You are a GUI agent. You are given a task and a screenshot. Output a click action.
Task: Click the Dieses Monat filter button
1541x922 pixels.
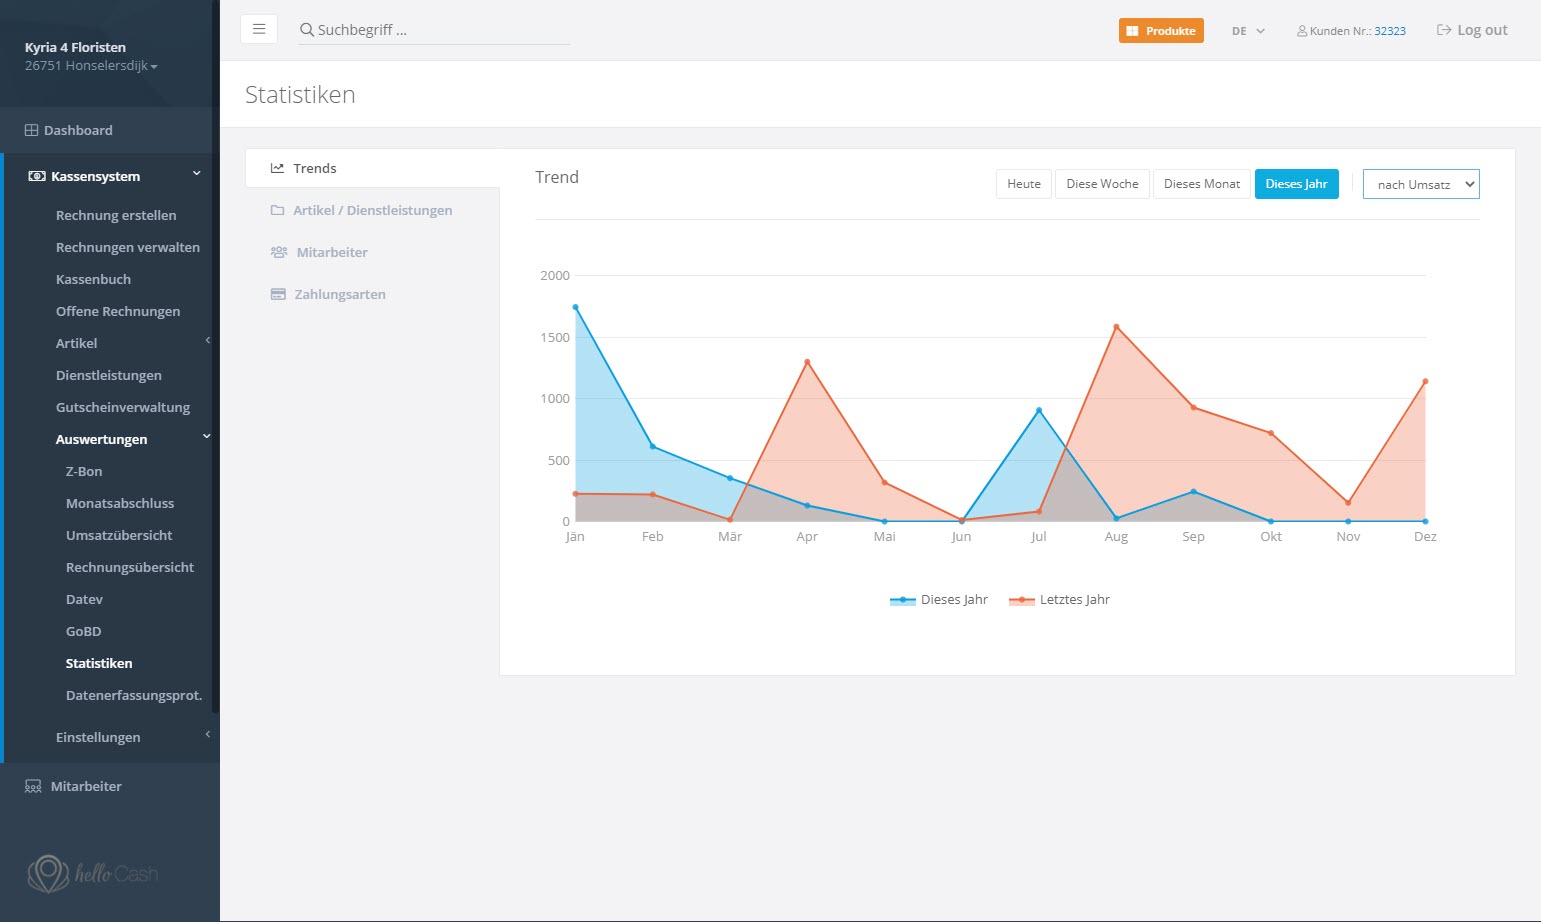(1202, 184)
